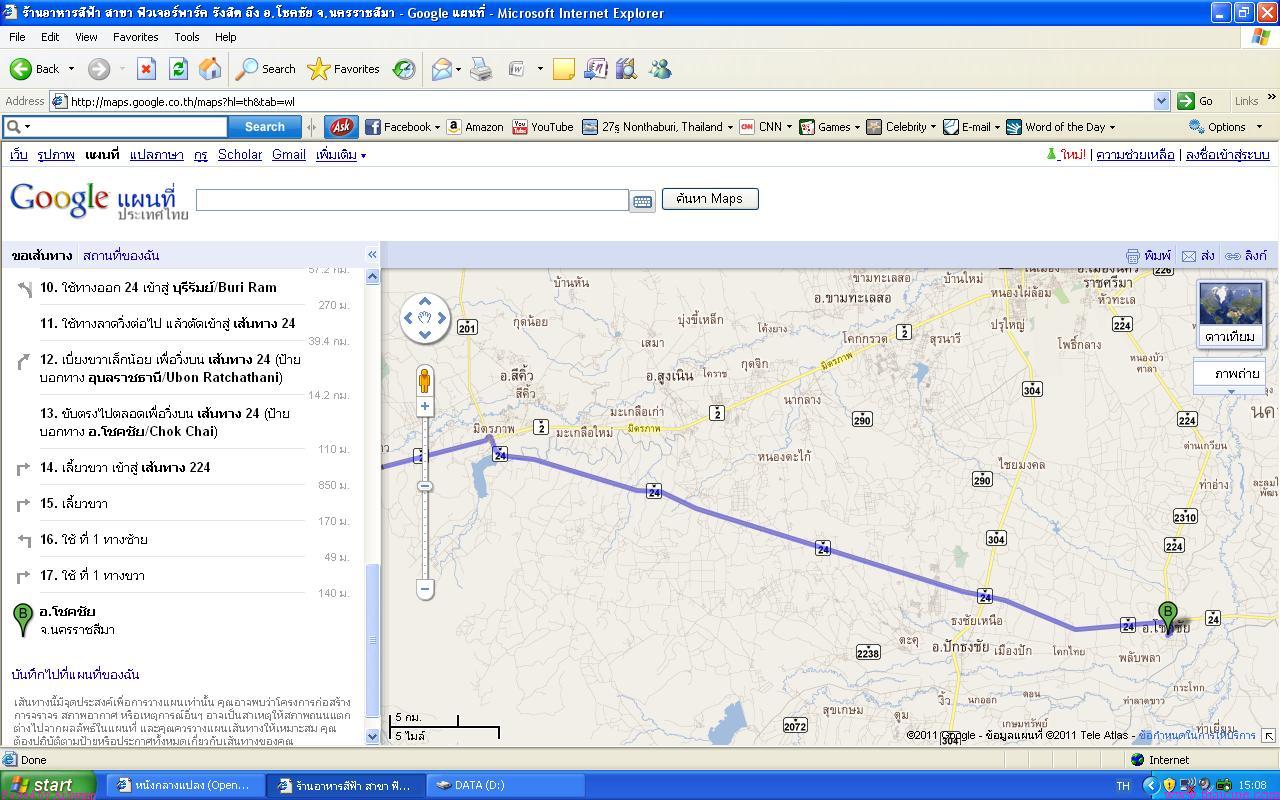This screenshot has height=800, width=1280.
Task: Click the Ask toolbar search input field
Action: click(x=116, y=127)
